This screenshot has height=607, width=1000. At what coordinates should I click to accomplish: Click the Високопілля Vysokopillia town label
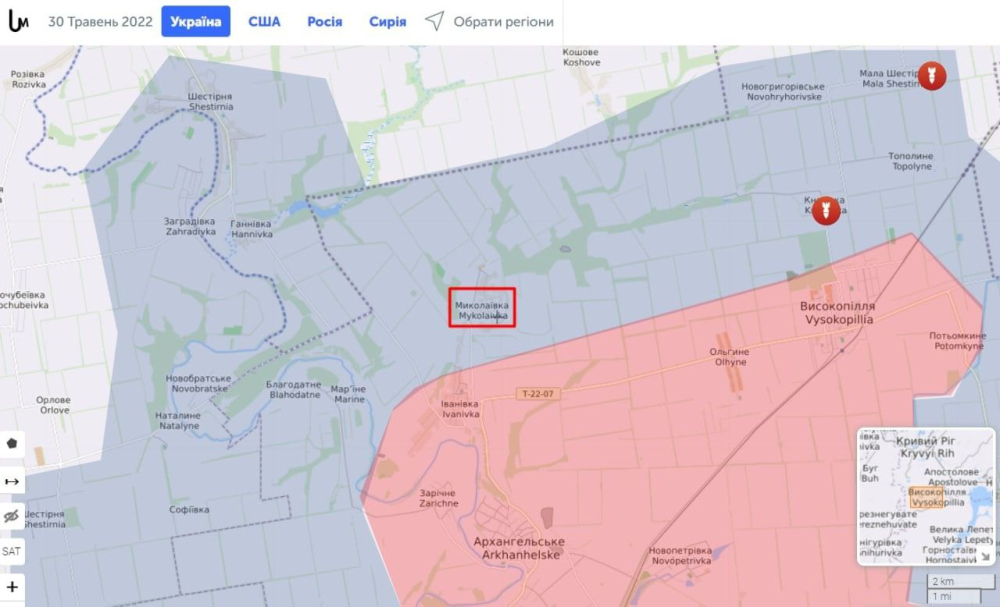[x=836, y=312]
